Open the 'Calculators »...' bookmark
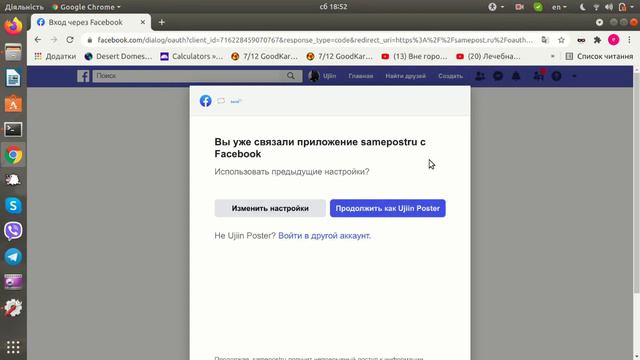Screen dimensions: 640x360 192,56
